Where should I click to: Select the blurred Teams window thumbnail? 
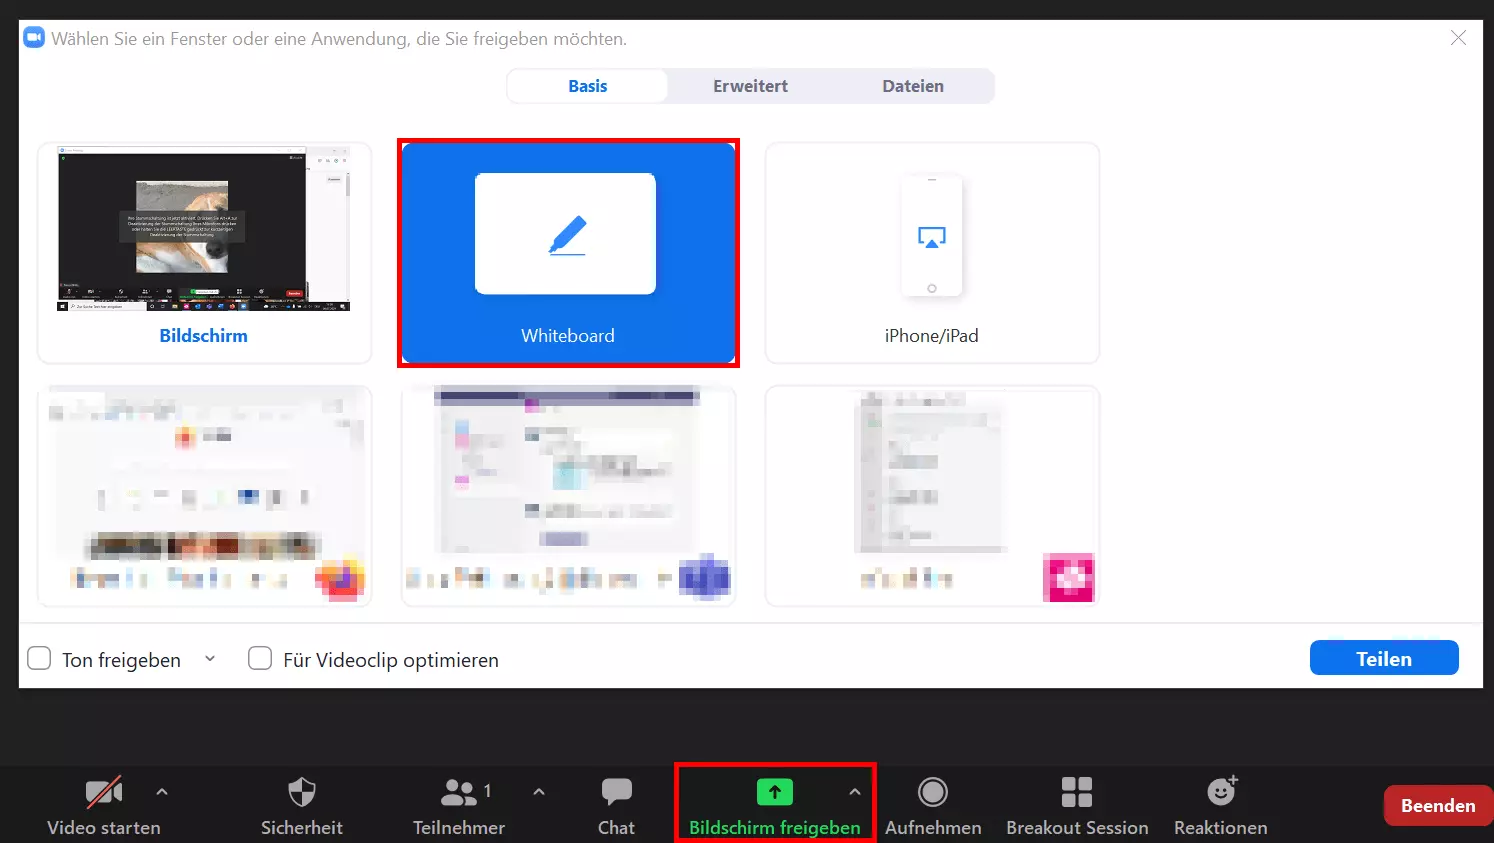(568, 496)
